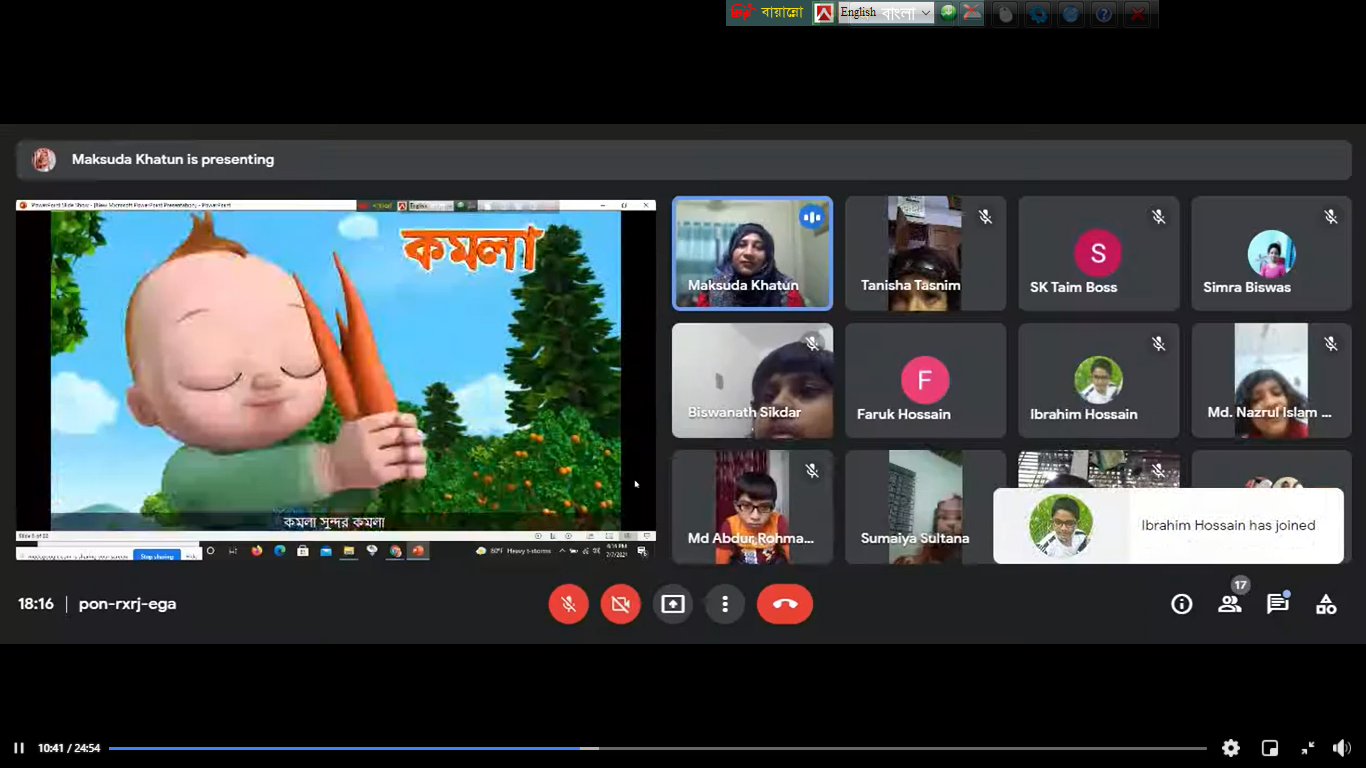Pause the video recording playback
This screenshot has width=1366, height=768.
pyautogui.click(x=19, y=748)
